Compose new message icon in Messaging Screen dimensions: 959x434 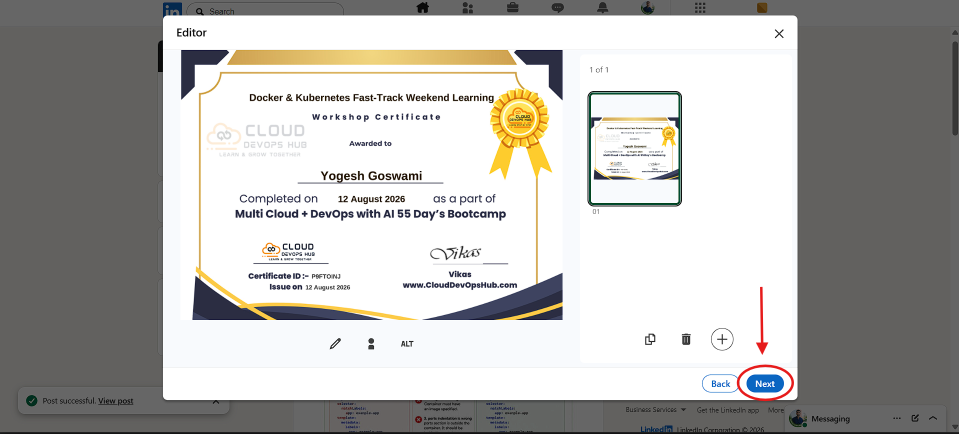tap(915, 419)
